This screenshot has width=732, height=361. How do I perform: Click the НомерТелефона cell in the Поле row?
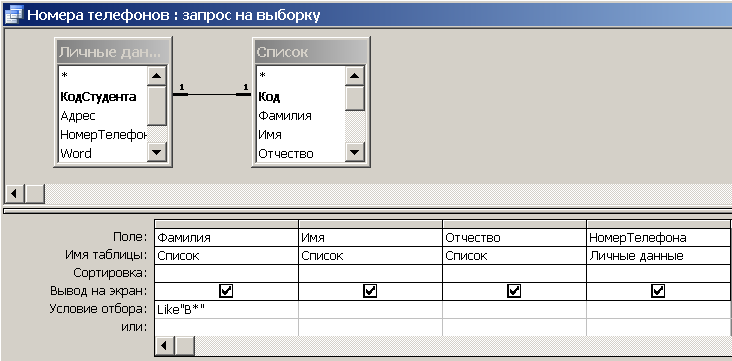click(658, 238)
